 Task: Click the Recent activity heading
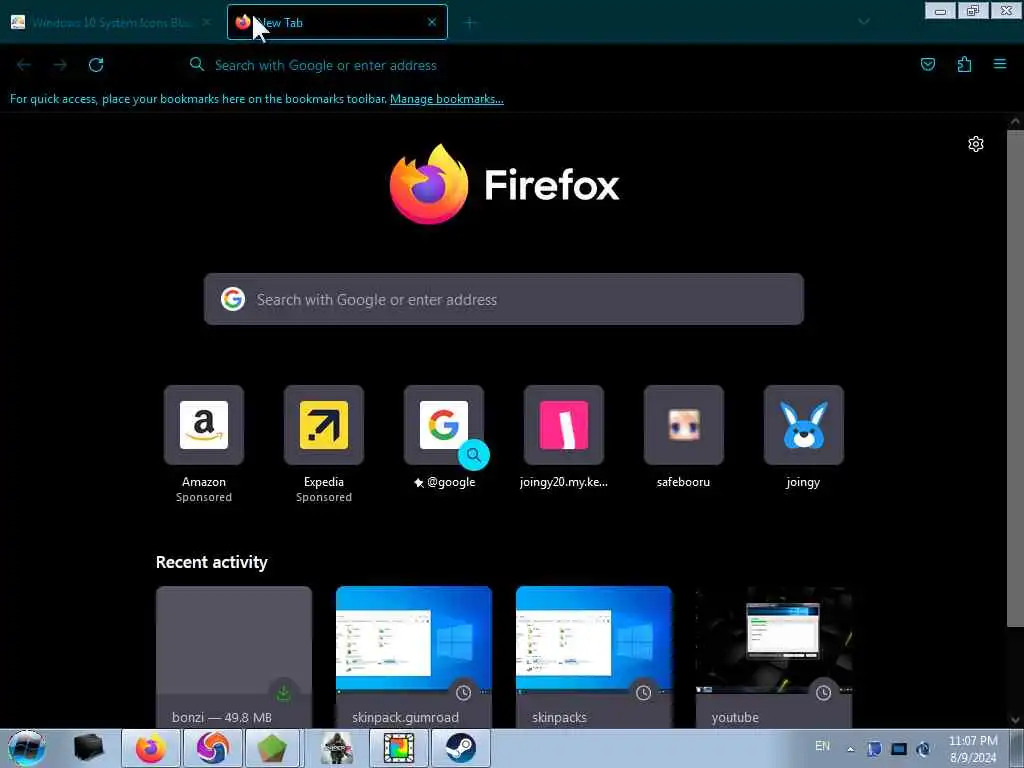[x=212, y=562]
